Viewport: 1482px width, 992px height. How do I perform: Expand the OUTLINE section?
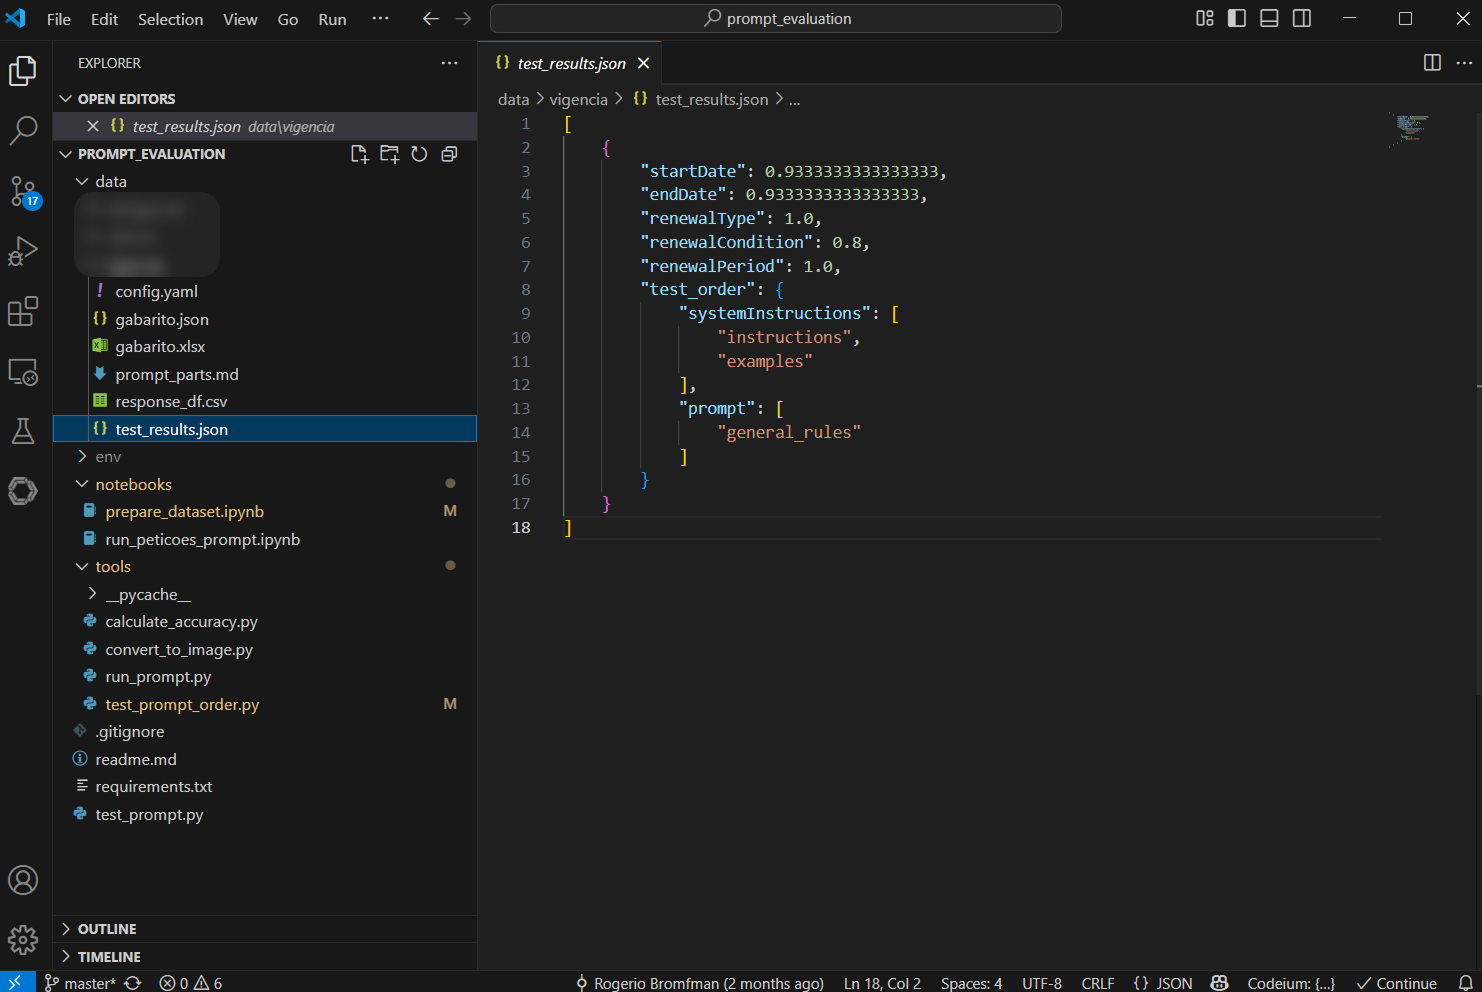click(x=107, y=929)
